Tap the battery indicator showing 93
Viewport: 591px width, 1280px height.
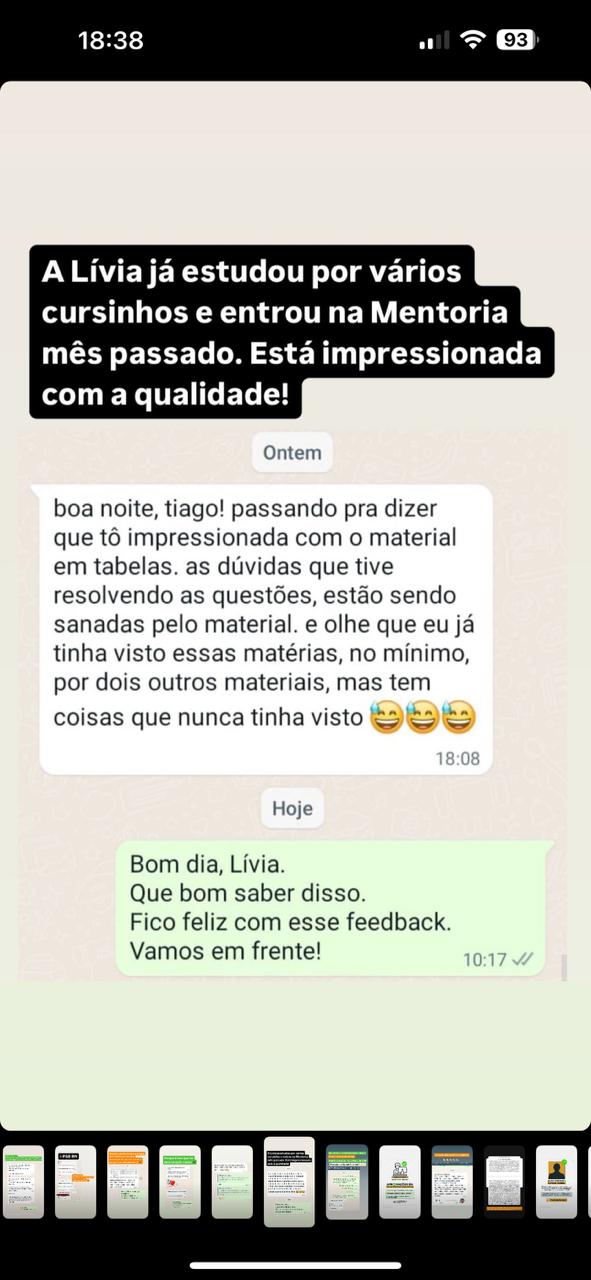click(517, 40)
